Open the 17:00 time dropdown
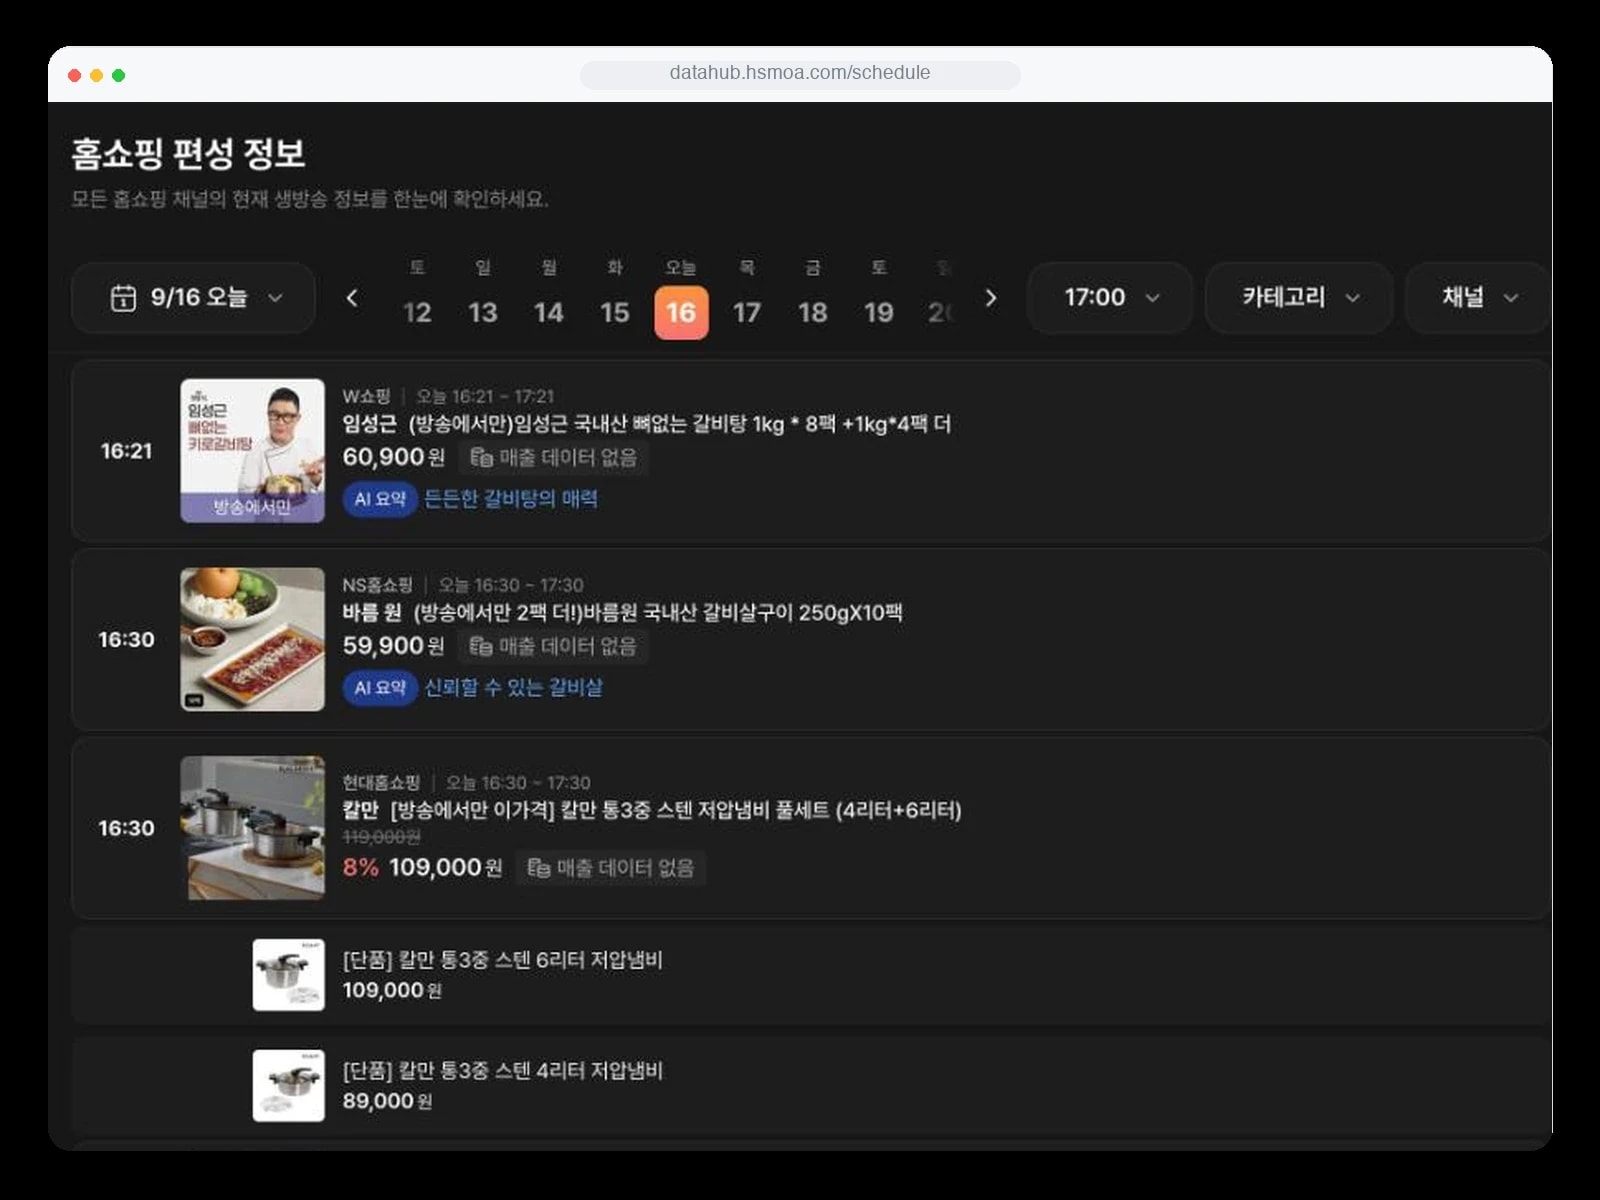 click(x=1110, y=297)
